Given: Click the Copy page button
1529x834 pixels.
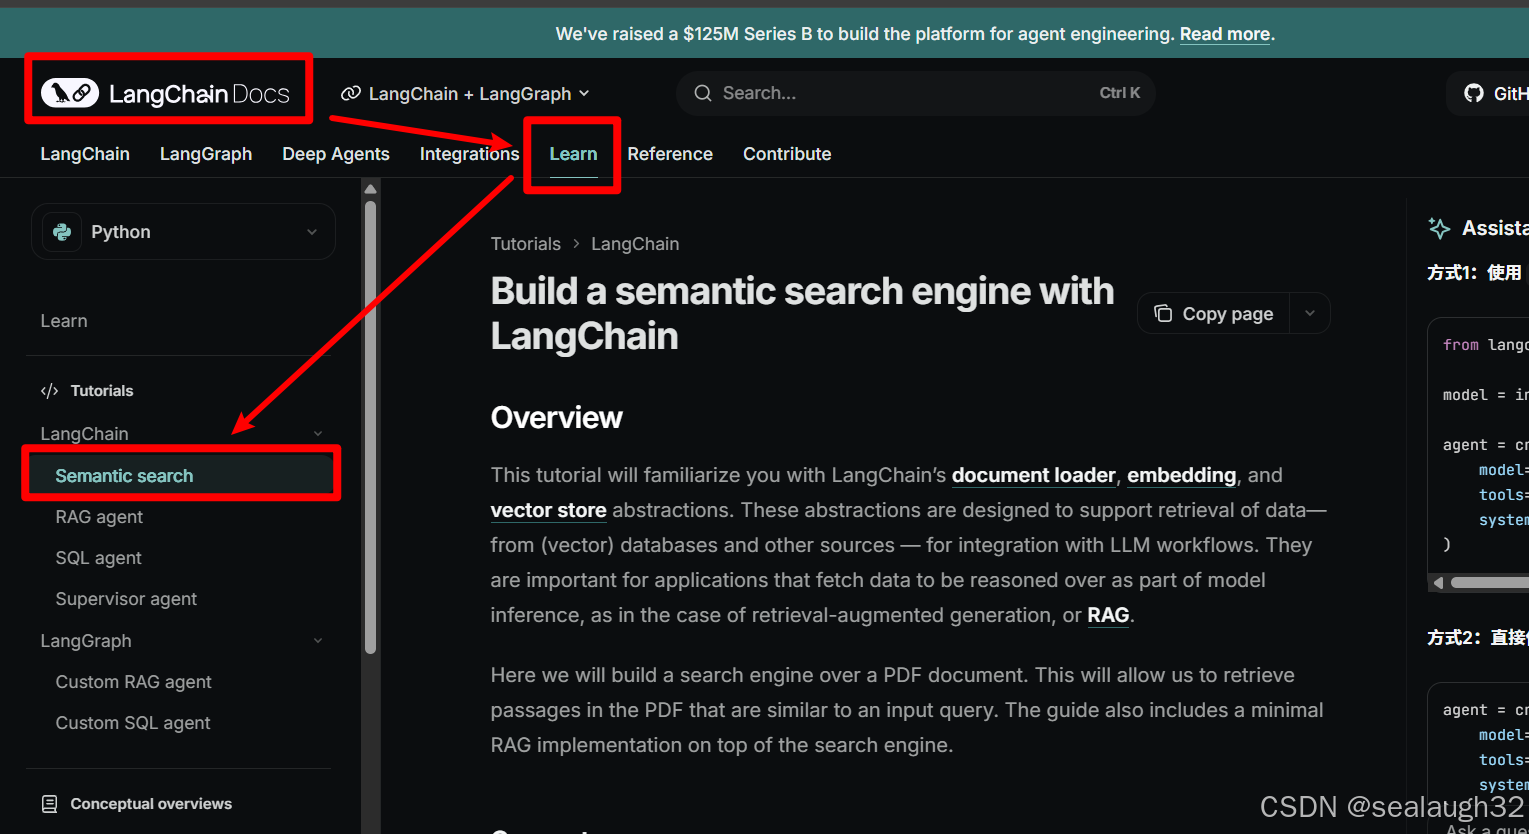Looking at the screenshot, I should pos(1214,313).
